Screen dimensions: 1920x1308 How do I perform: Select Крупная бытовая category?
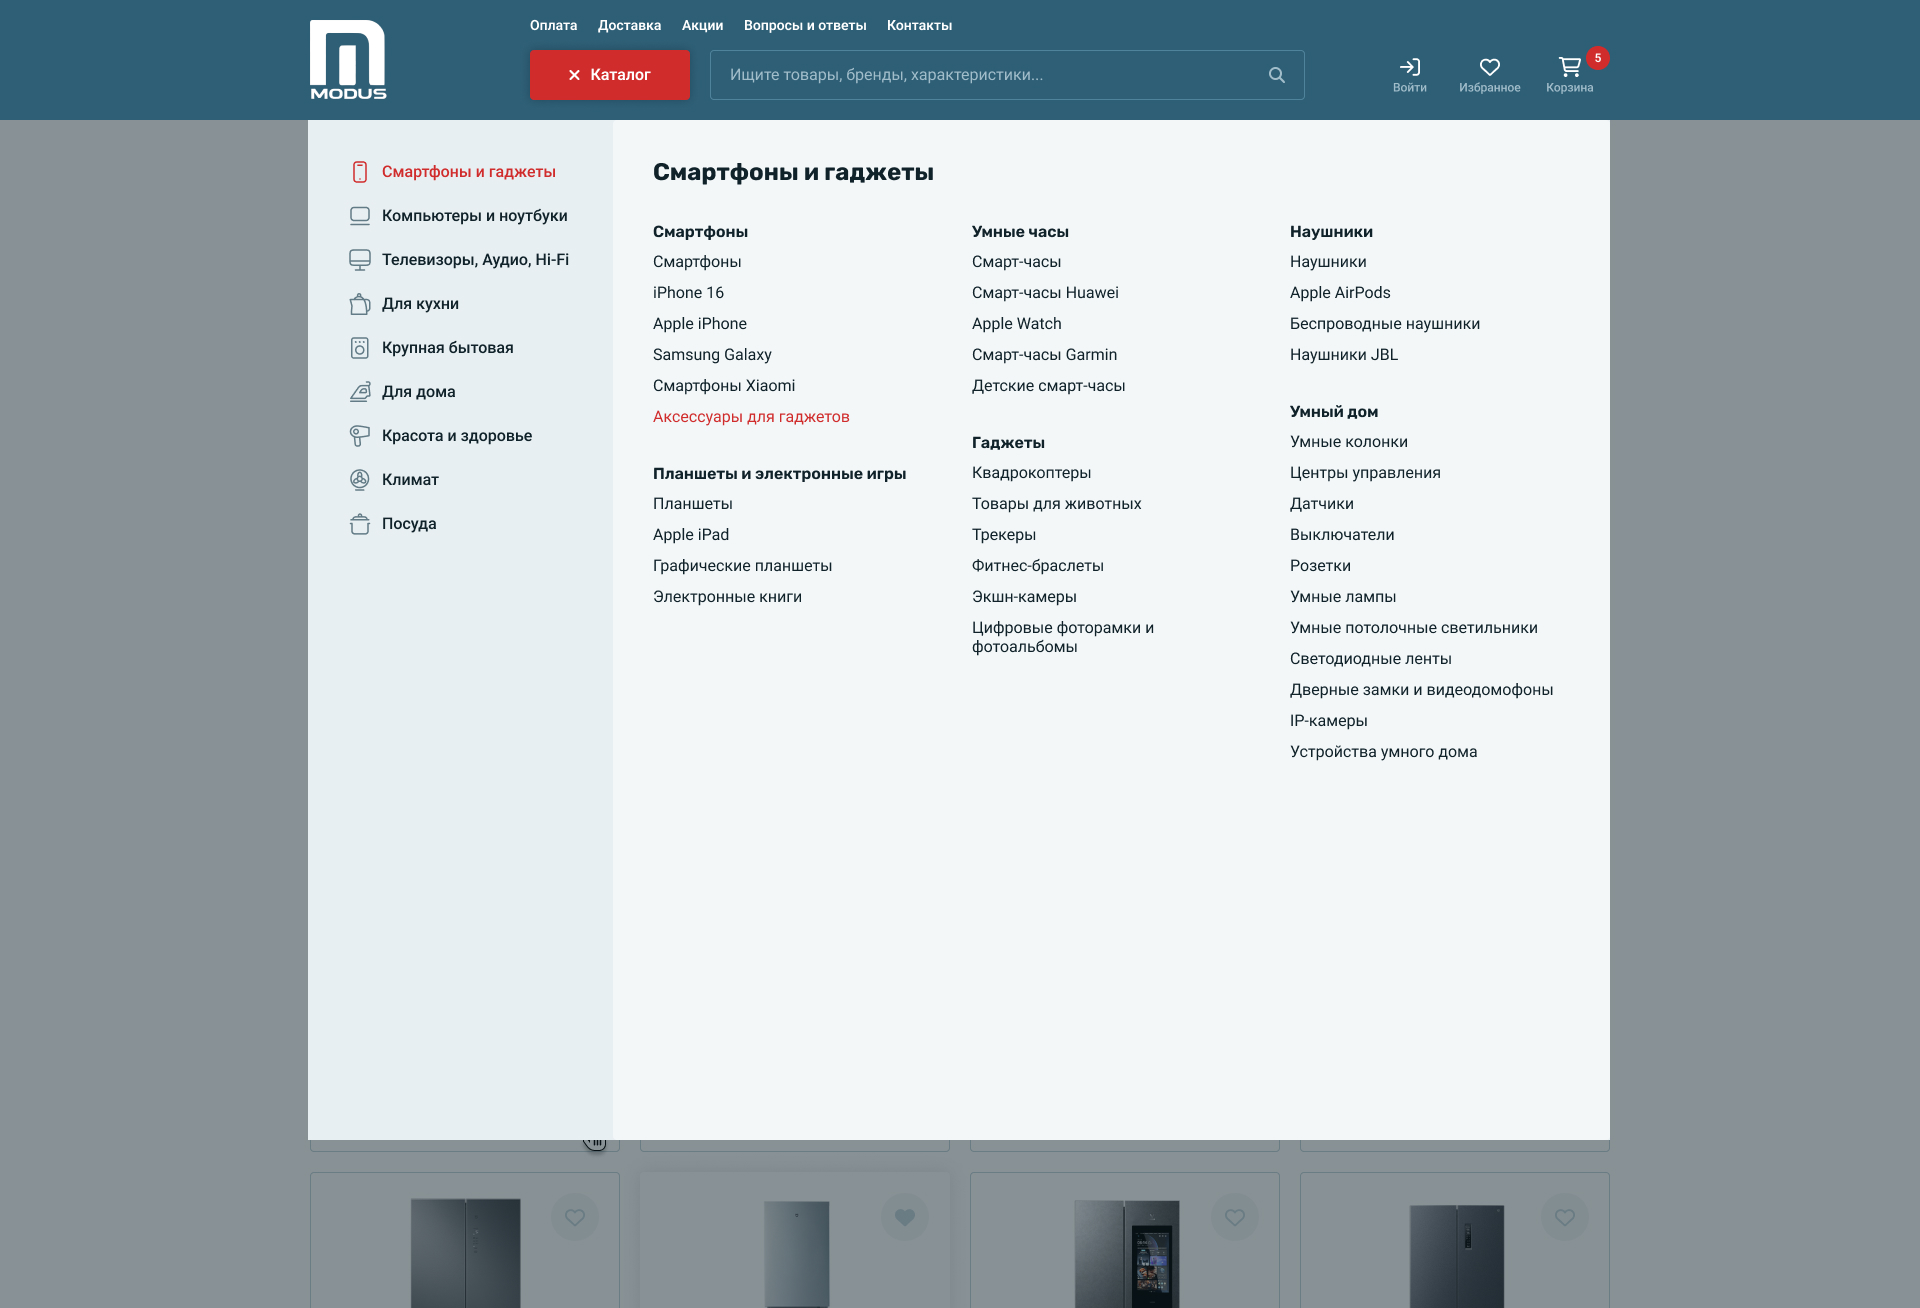(447, 348)
